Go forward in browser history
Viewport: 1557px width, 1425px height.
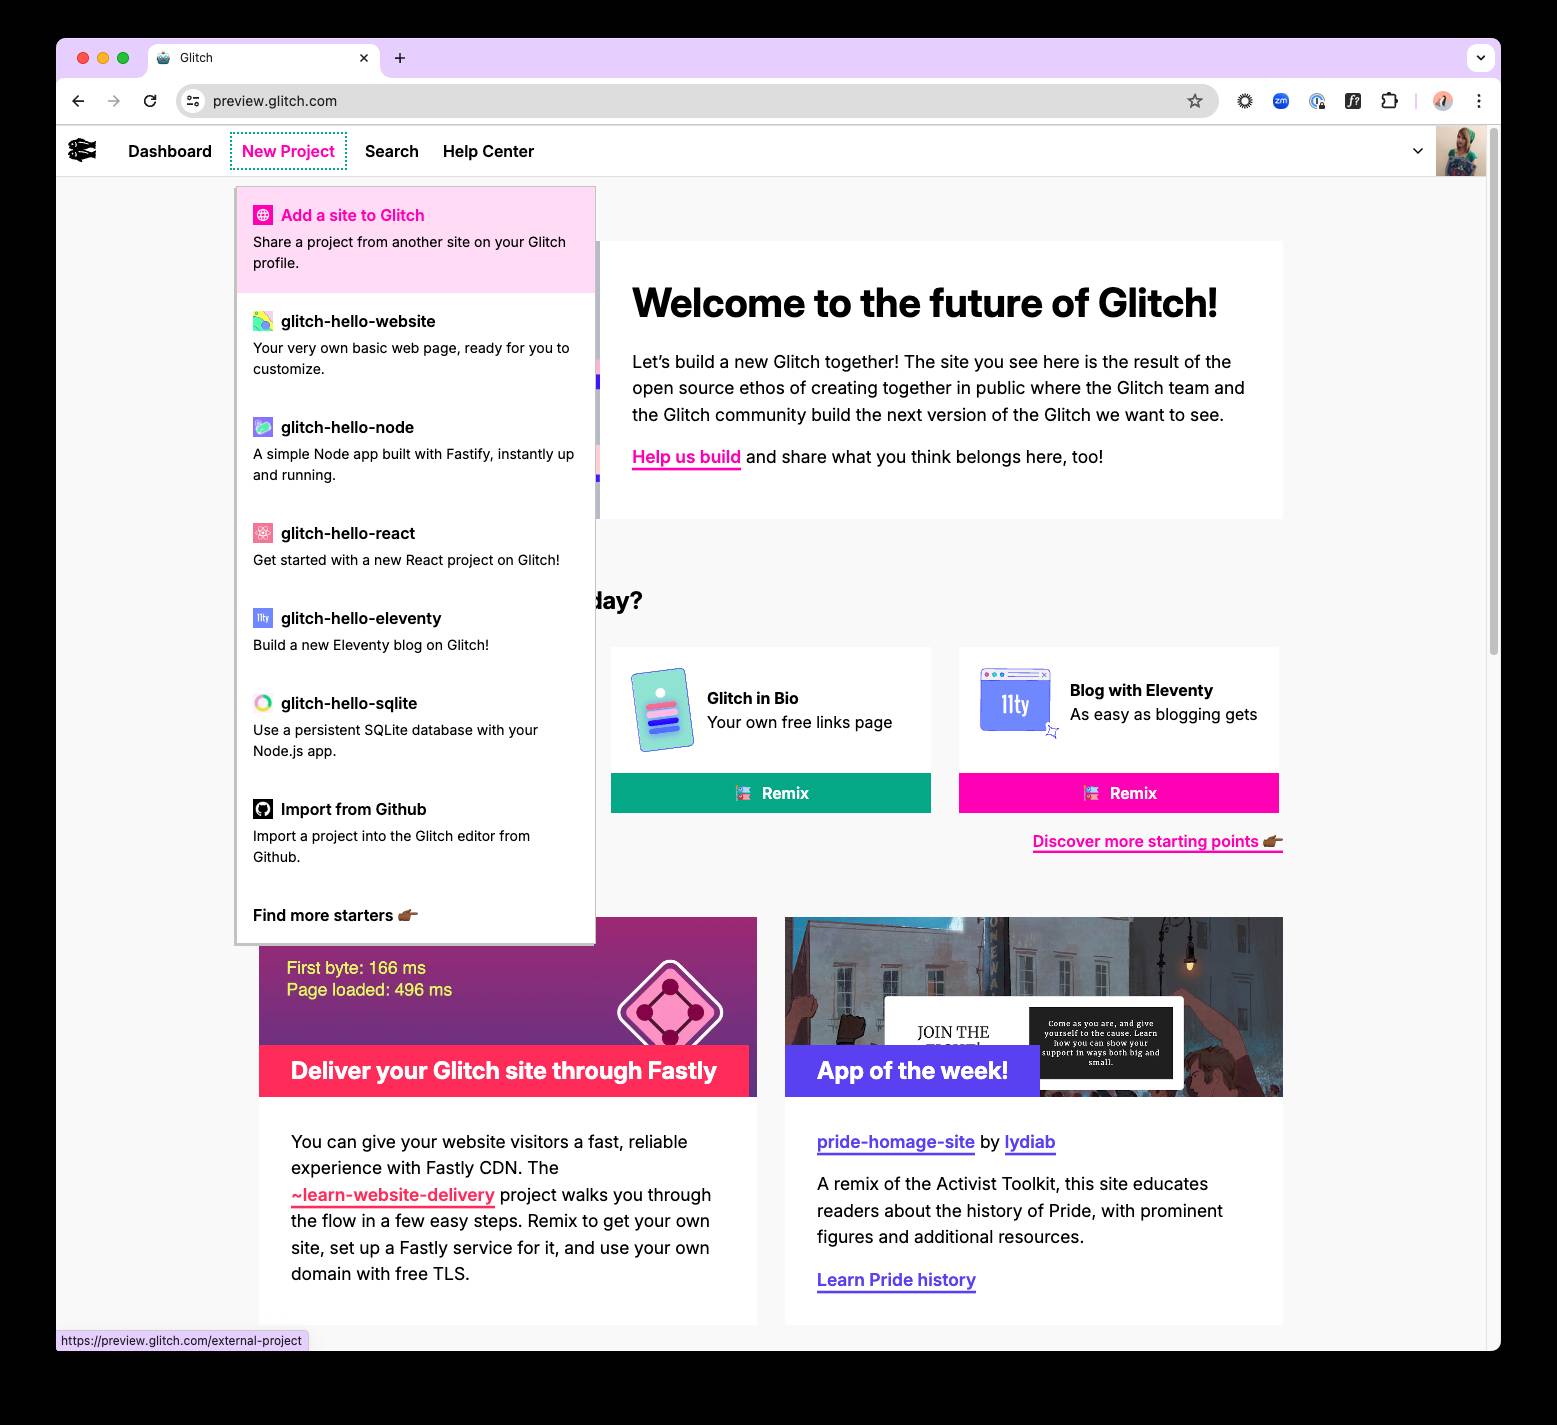[114, 101]
